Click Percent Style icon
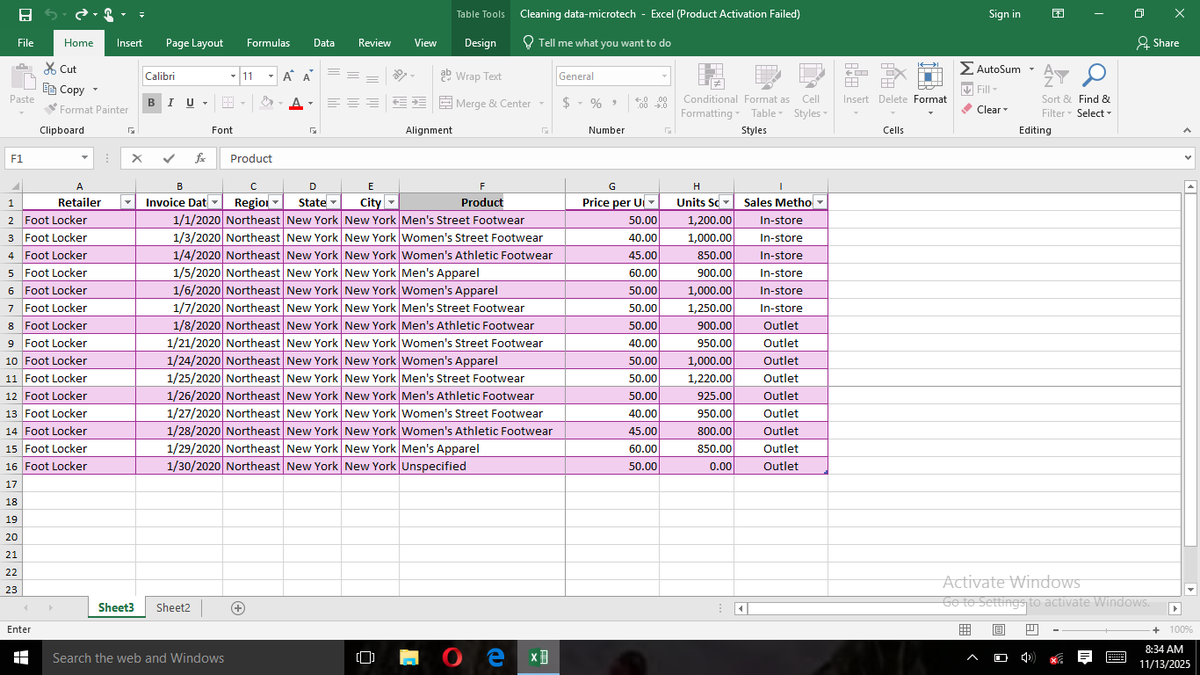 pos(595,103)
